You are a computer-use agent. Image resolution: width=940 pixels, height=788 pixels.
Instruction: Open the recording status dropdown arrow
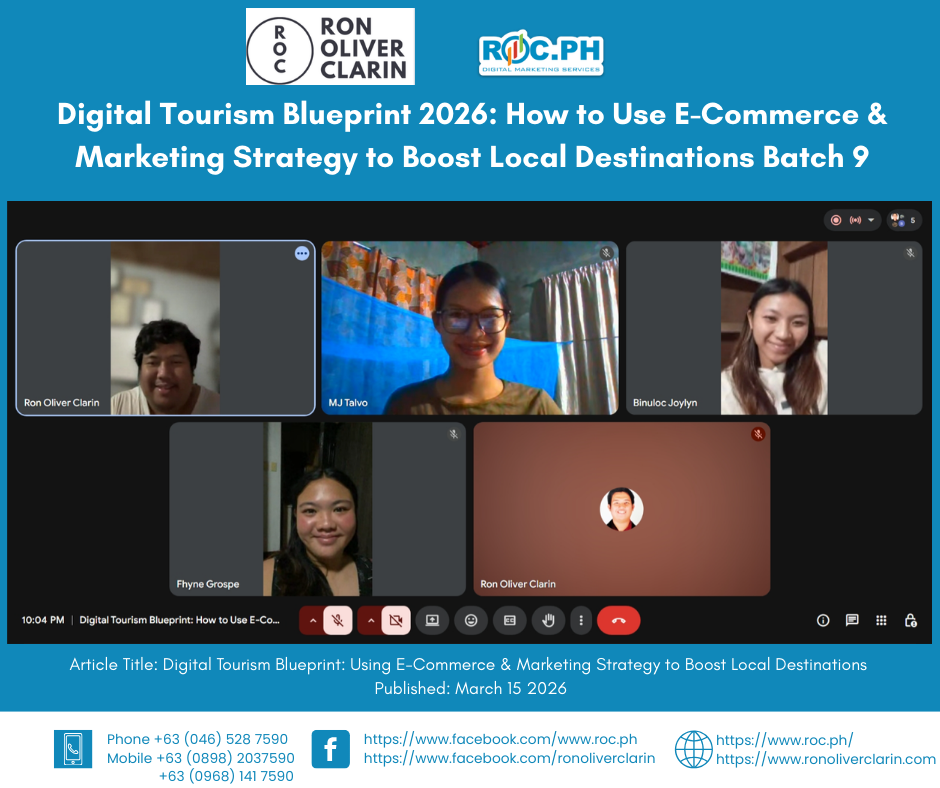(870, 220)
